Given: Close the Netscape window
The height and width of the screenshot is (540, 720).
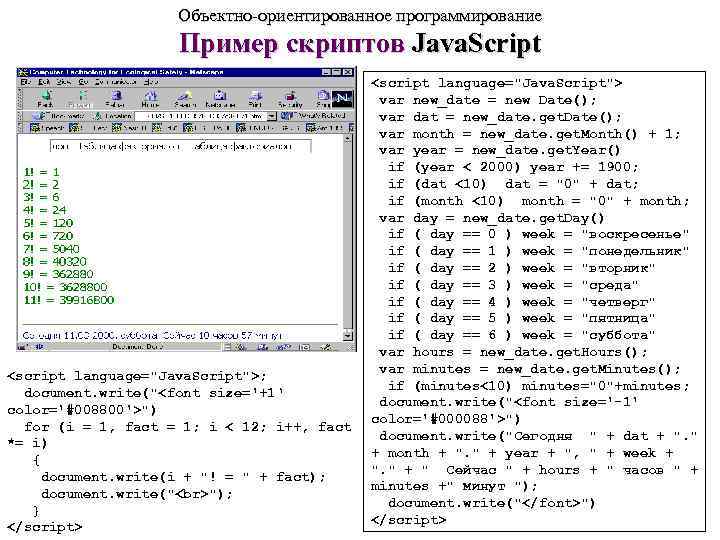Looking at the screenshot, I should (x=348, y=72).
